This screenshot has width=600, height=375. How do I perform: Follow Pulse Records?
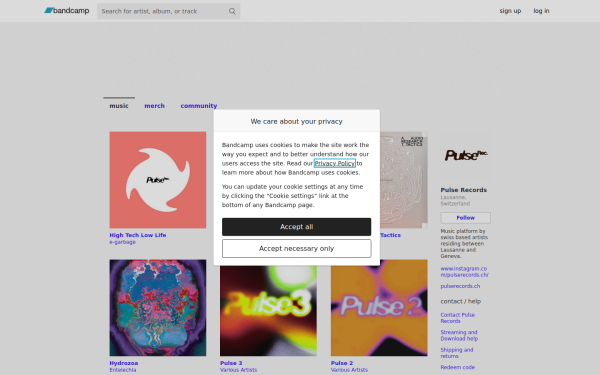click(x=466, y=218)
